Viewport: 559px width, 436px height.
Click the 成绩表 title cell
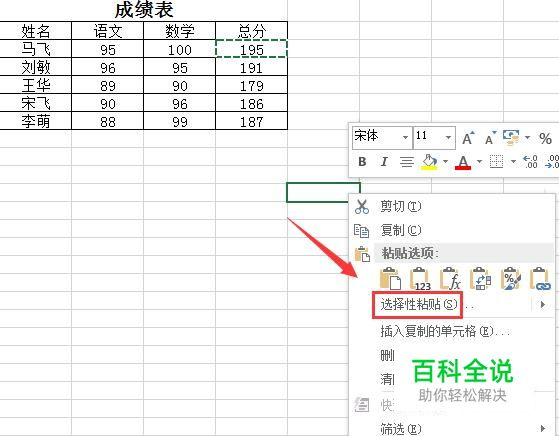pyautogui.click(x=144, y=10)
